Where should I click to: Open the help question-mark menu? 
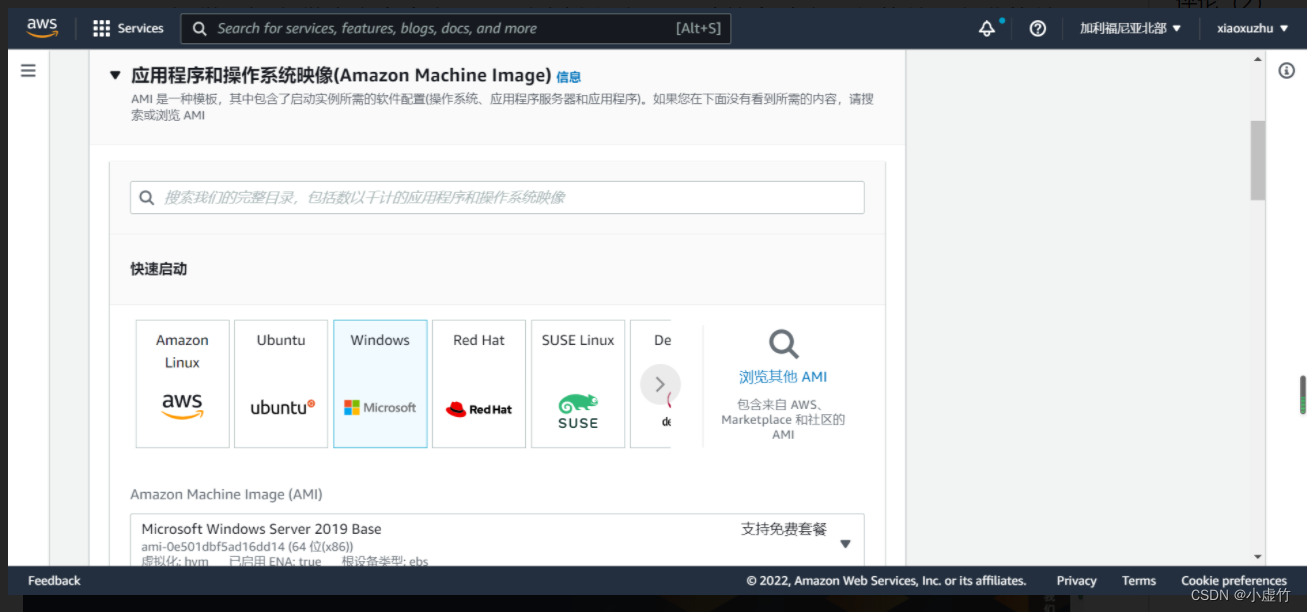pyautogui.click(x=1038, y=28)
